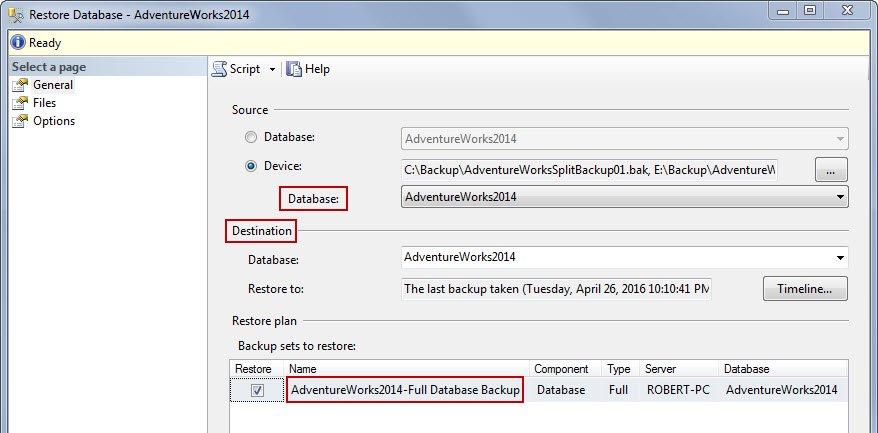This screenshot has width=878, height=433.
Task: Open the Files page
Action: tap(44, 103)
